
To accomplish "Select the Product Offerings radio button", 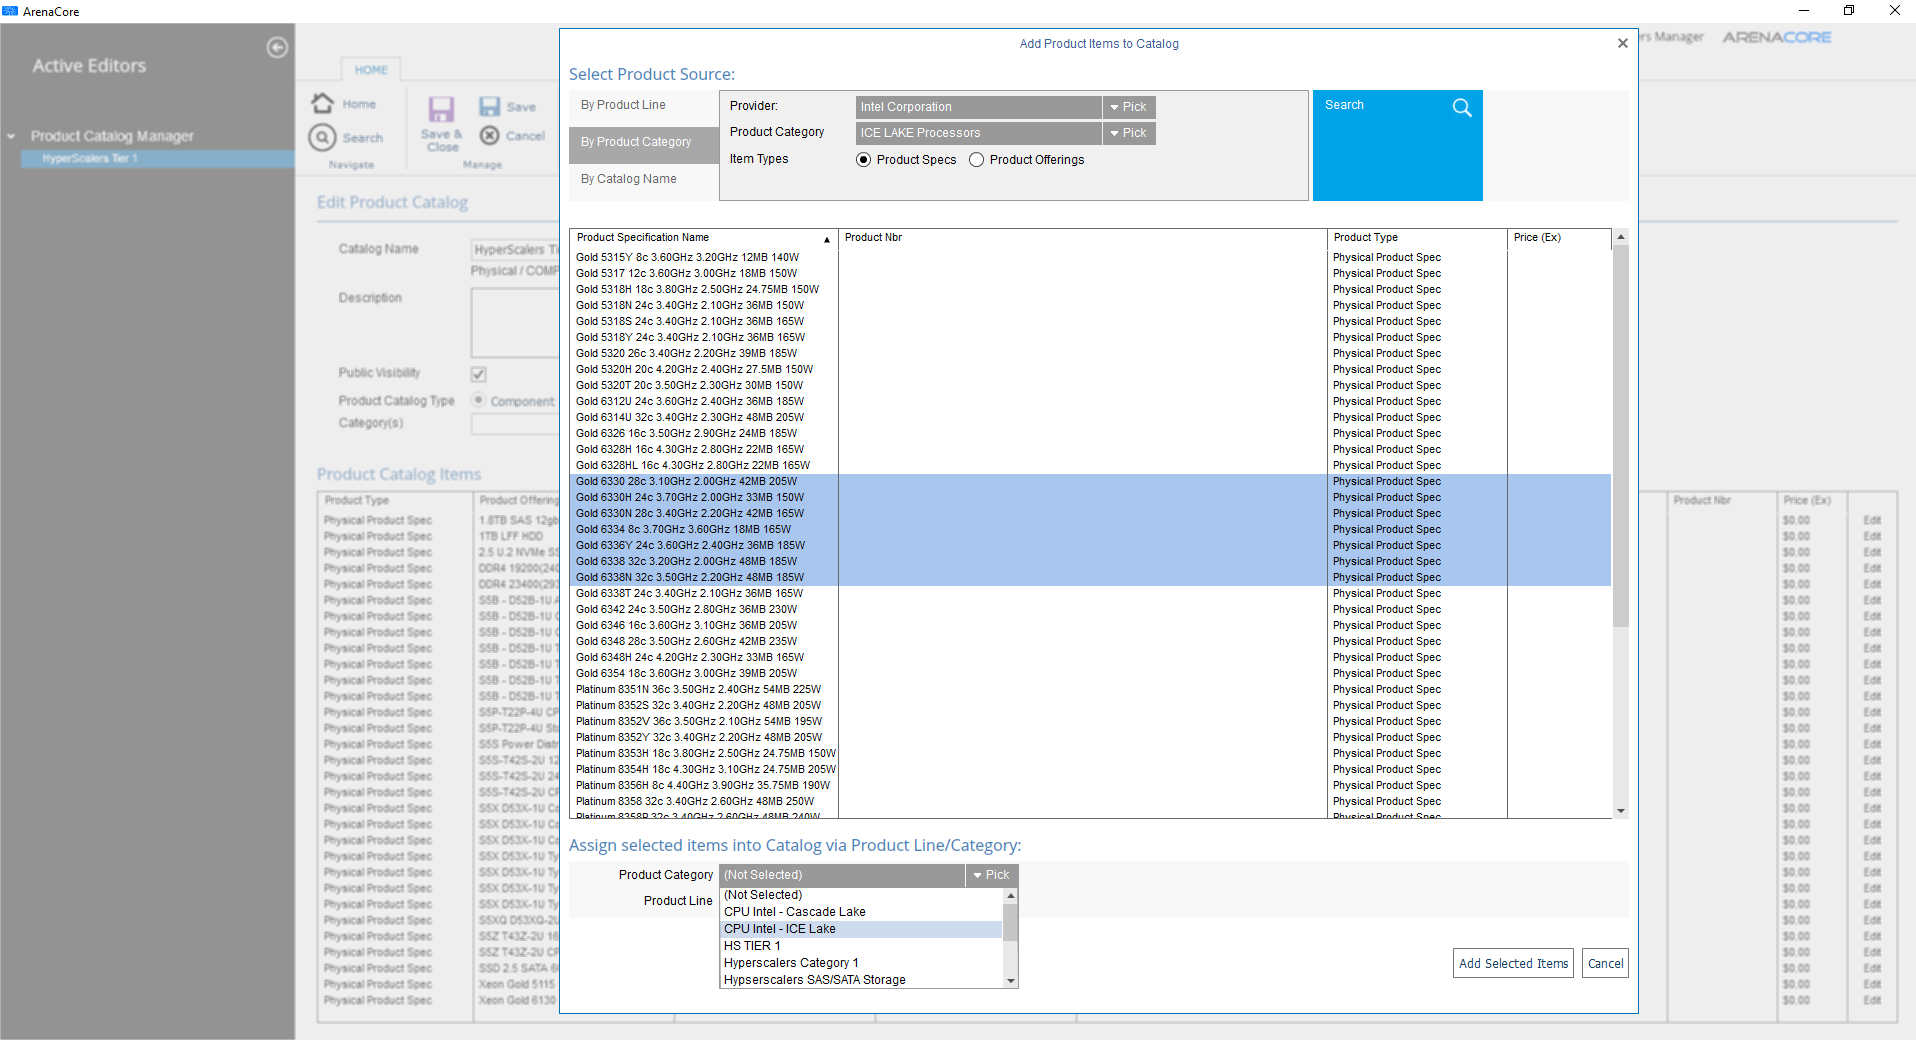I will [976, 160].
